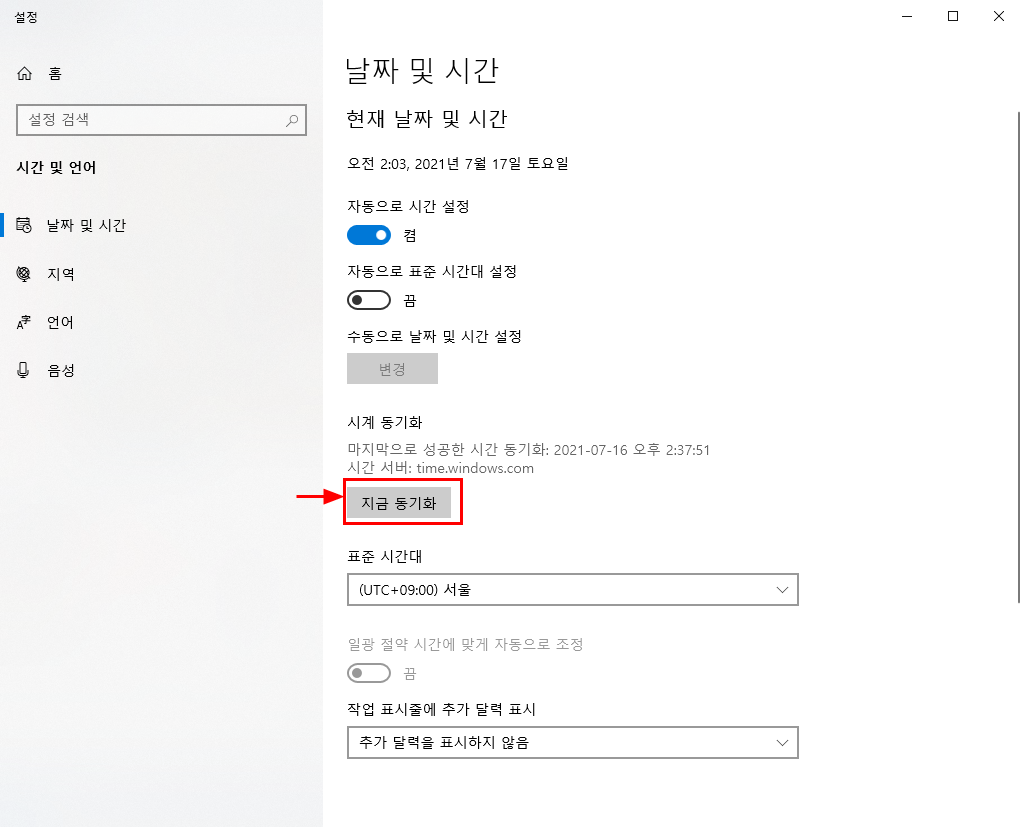
Task: Turn off 자동으로 시간 설정 toggle
Action: tap(369, 235)
